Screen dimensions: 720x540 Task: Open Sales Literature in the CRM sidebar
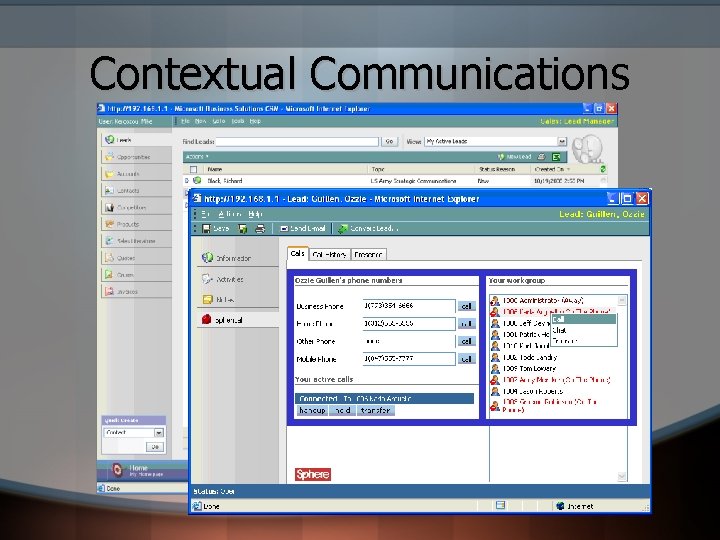(x=136, y=241)
